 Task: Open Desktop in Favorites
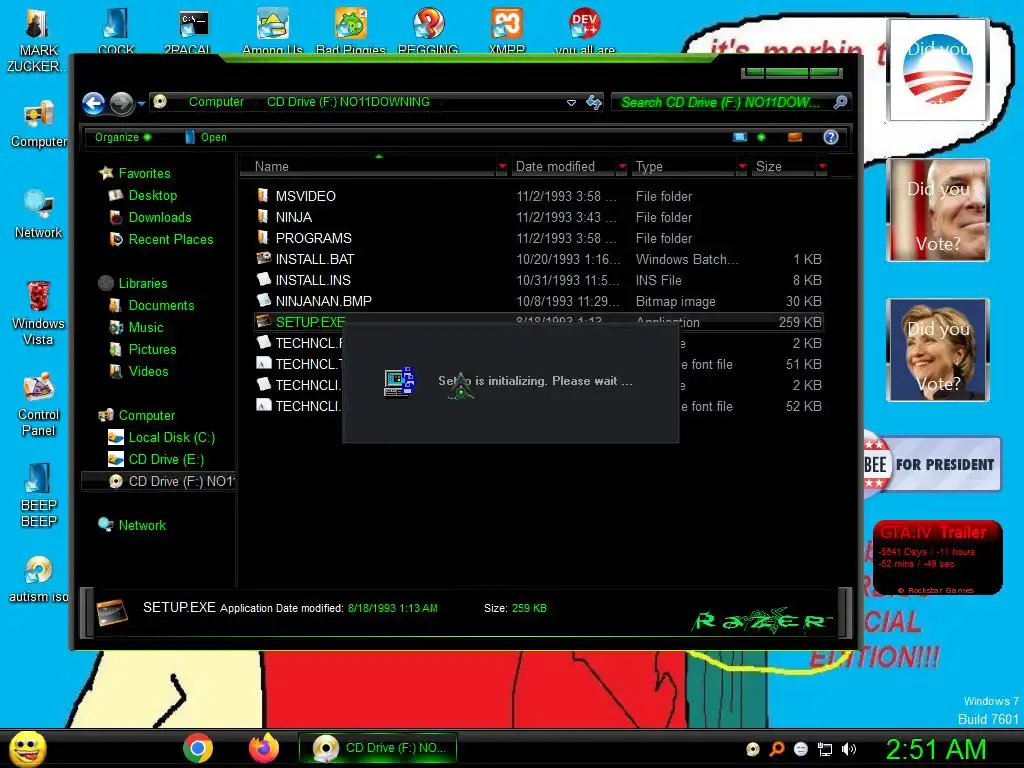pos(152,195)
